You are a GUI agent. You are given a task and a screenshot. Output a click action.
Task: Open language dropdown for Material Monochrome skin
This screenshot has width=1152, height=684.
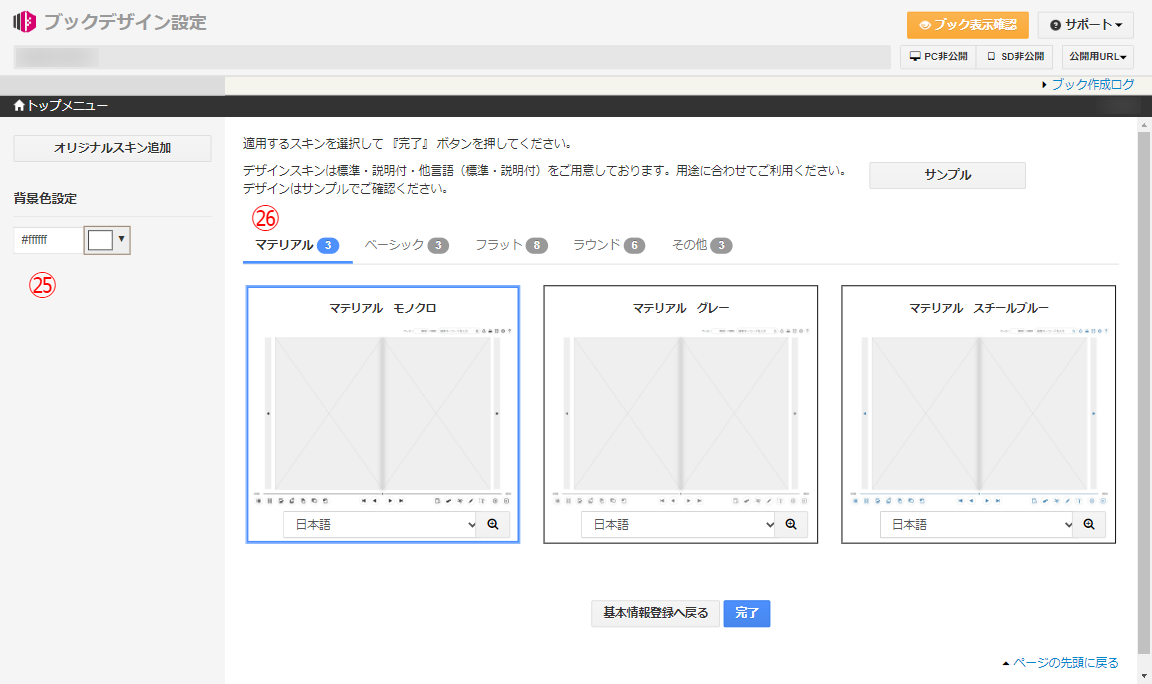coord(379,525)
